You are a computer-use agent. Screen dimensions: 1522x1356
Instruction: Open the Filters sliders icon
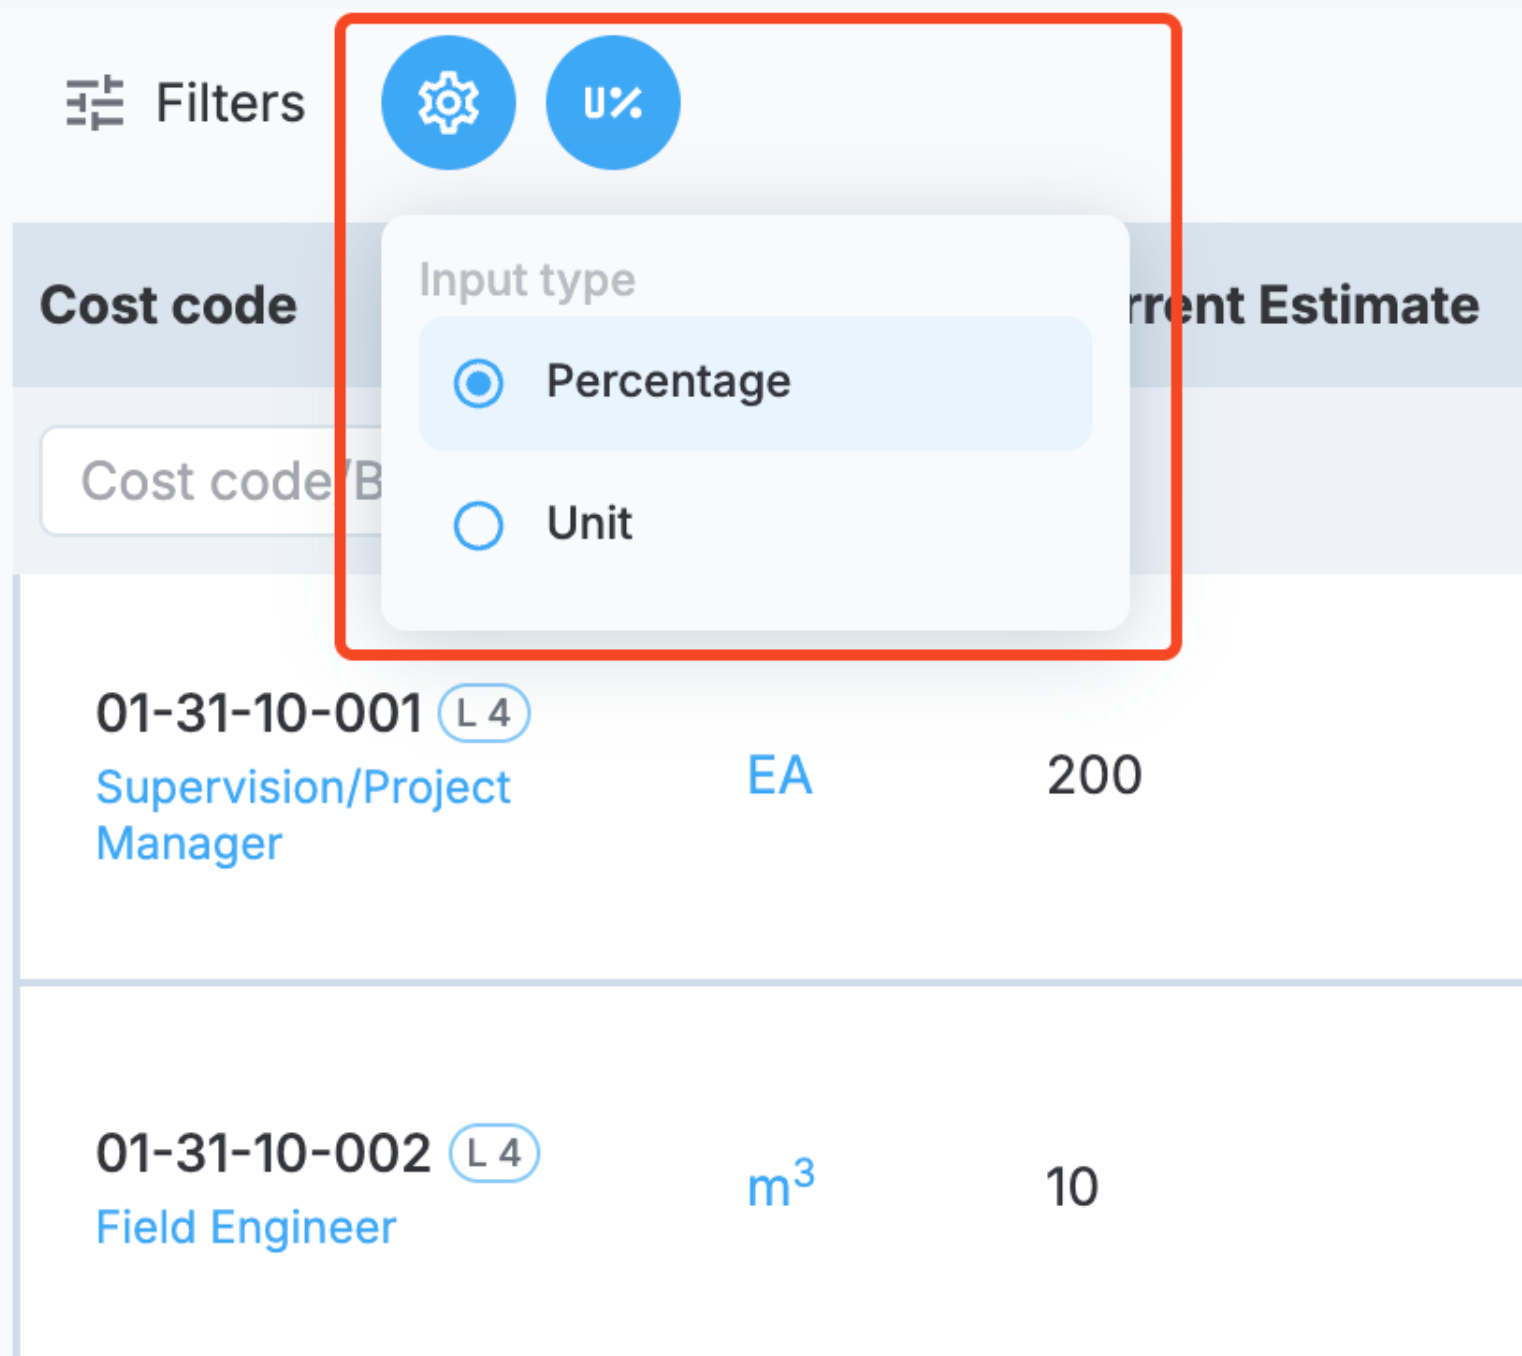95,103
